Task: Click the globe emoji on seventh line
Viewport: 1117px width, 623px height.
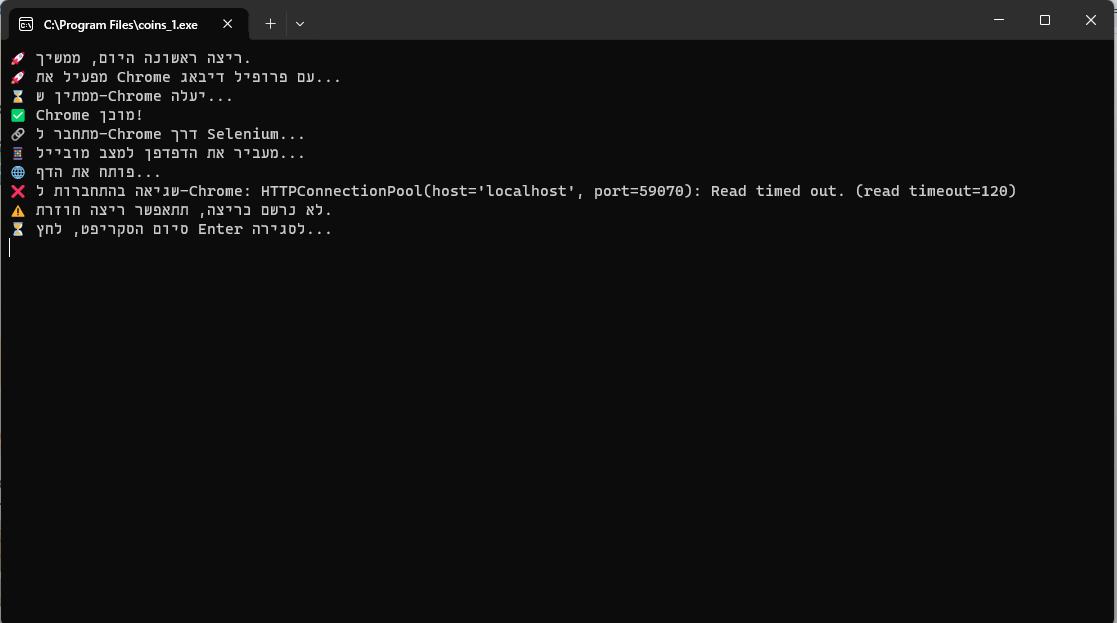Action: 18,172
